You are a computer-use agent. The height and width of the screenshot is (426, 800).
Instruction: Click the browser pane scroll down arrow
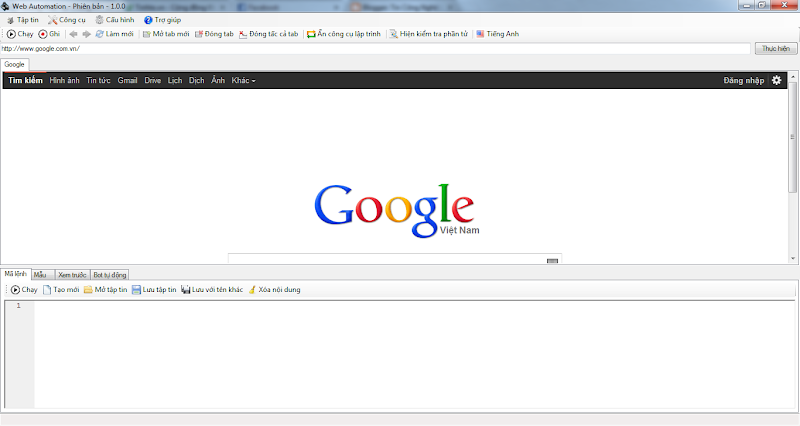(x=793, y=259)
